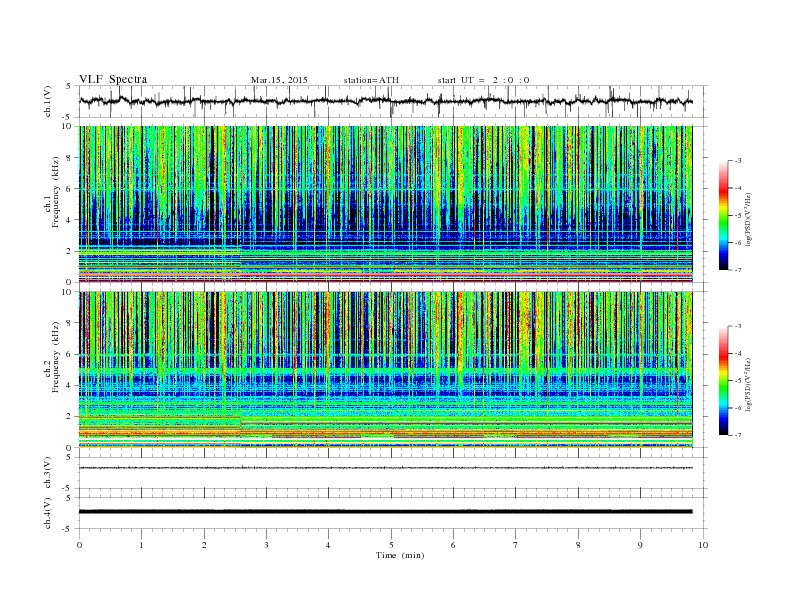This screenshot has height=612, width=792.
Task: Click the time axis tick label '5'
Action: pos(391,545)
